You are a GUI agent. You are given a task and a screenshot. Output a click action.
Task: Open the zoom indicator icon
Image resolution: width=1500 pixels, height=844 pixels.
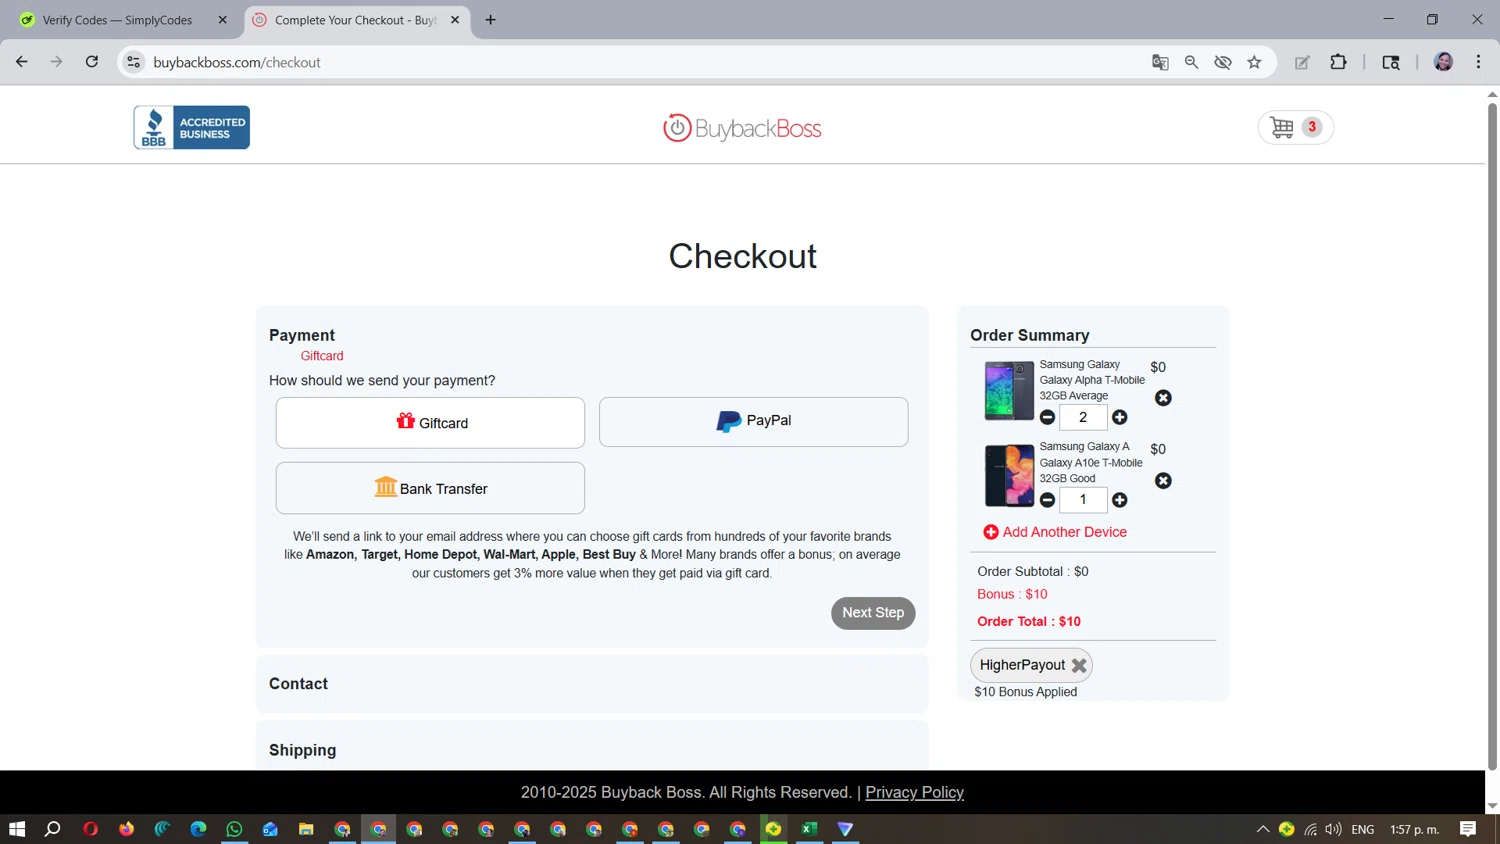[1191, 62]
